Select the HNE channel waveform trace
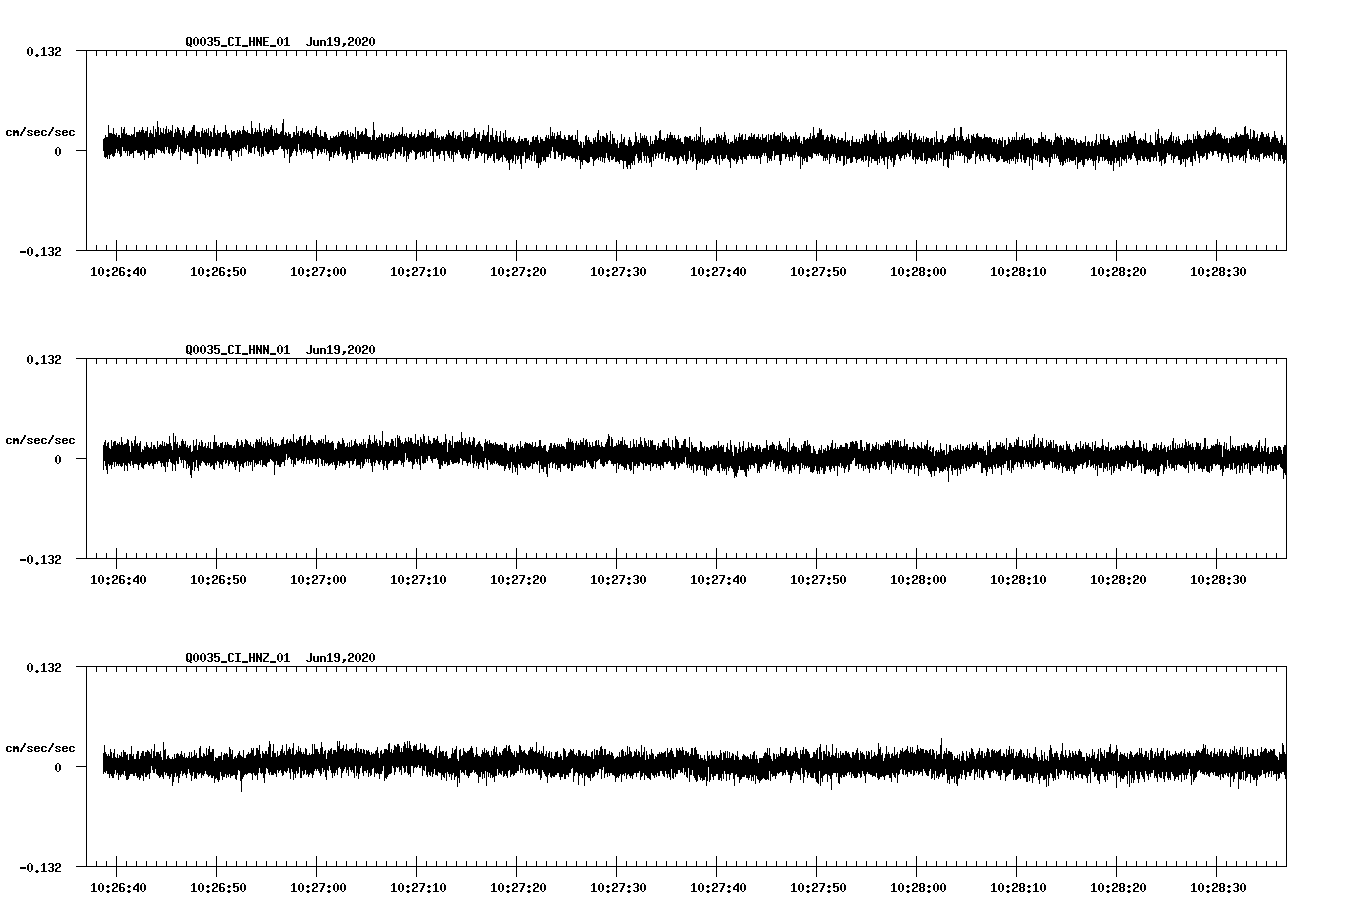1358x924 pixels. [x=694, y=146]
